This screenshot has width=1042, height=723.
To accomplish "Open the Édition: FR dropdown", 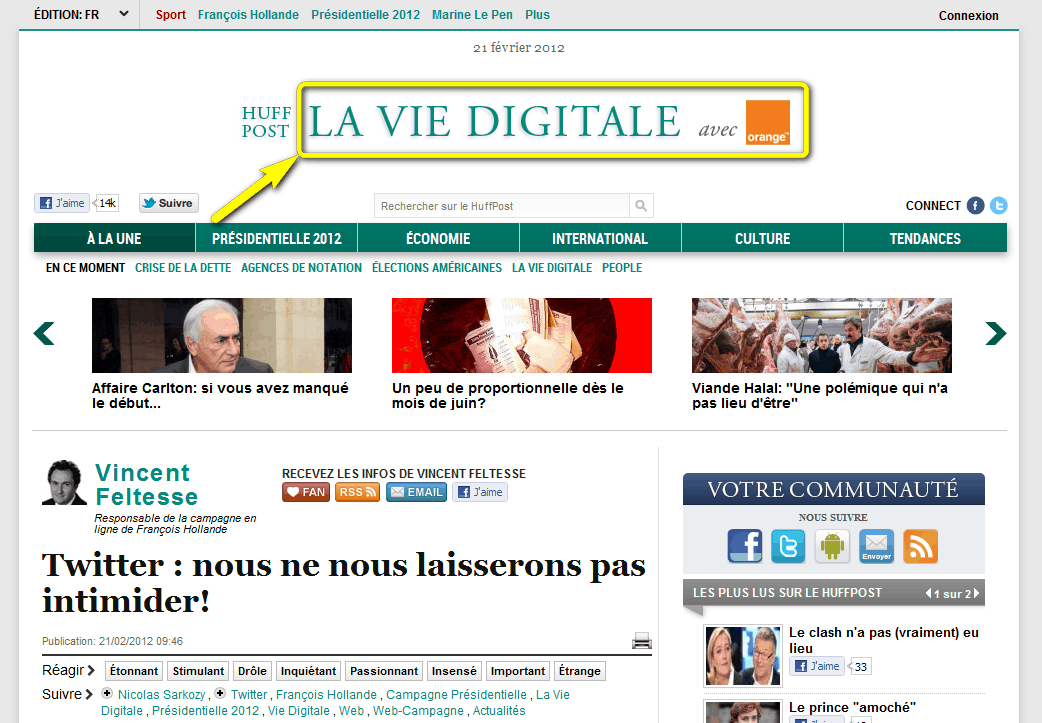I will [x=81, y=15].
